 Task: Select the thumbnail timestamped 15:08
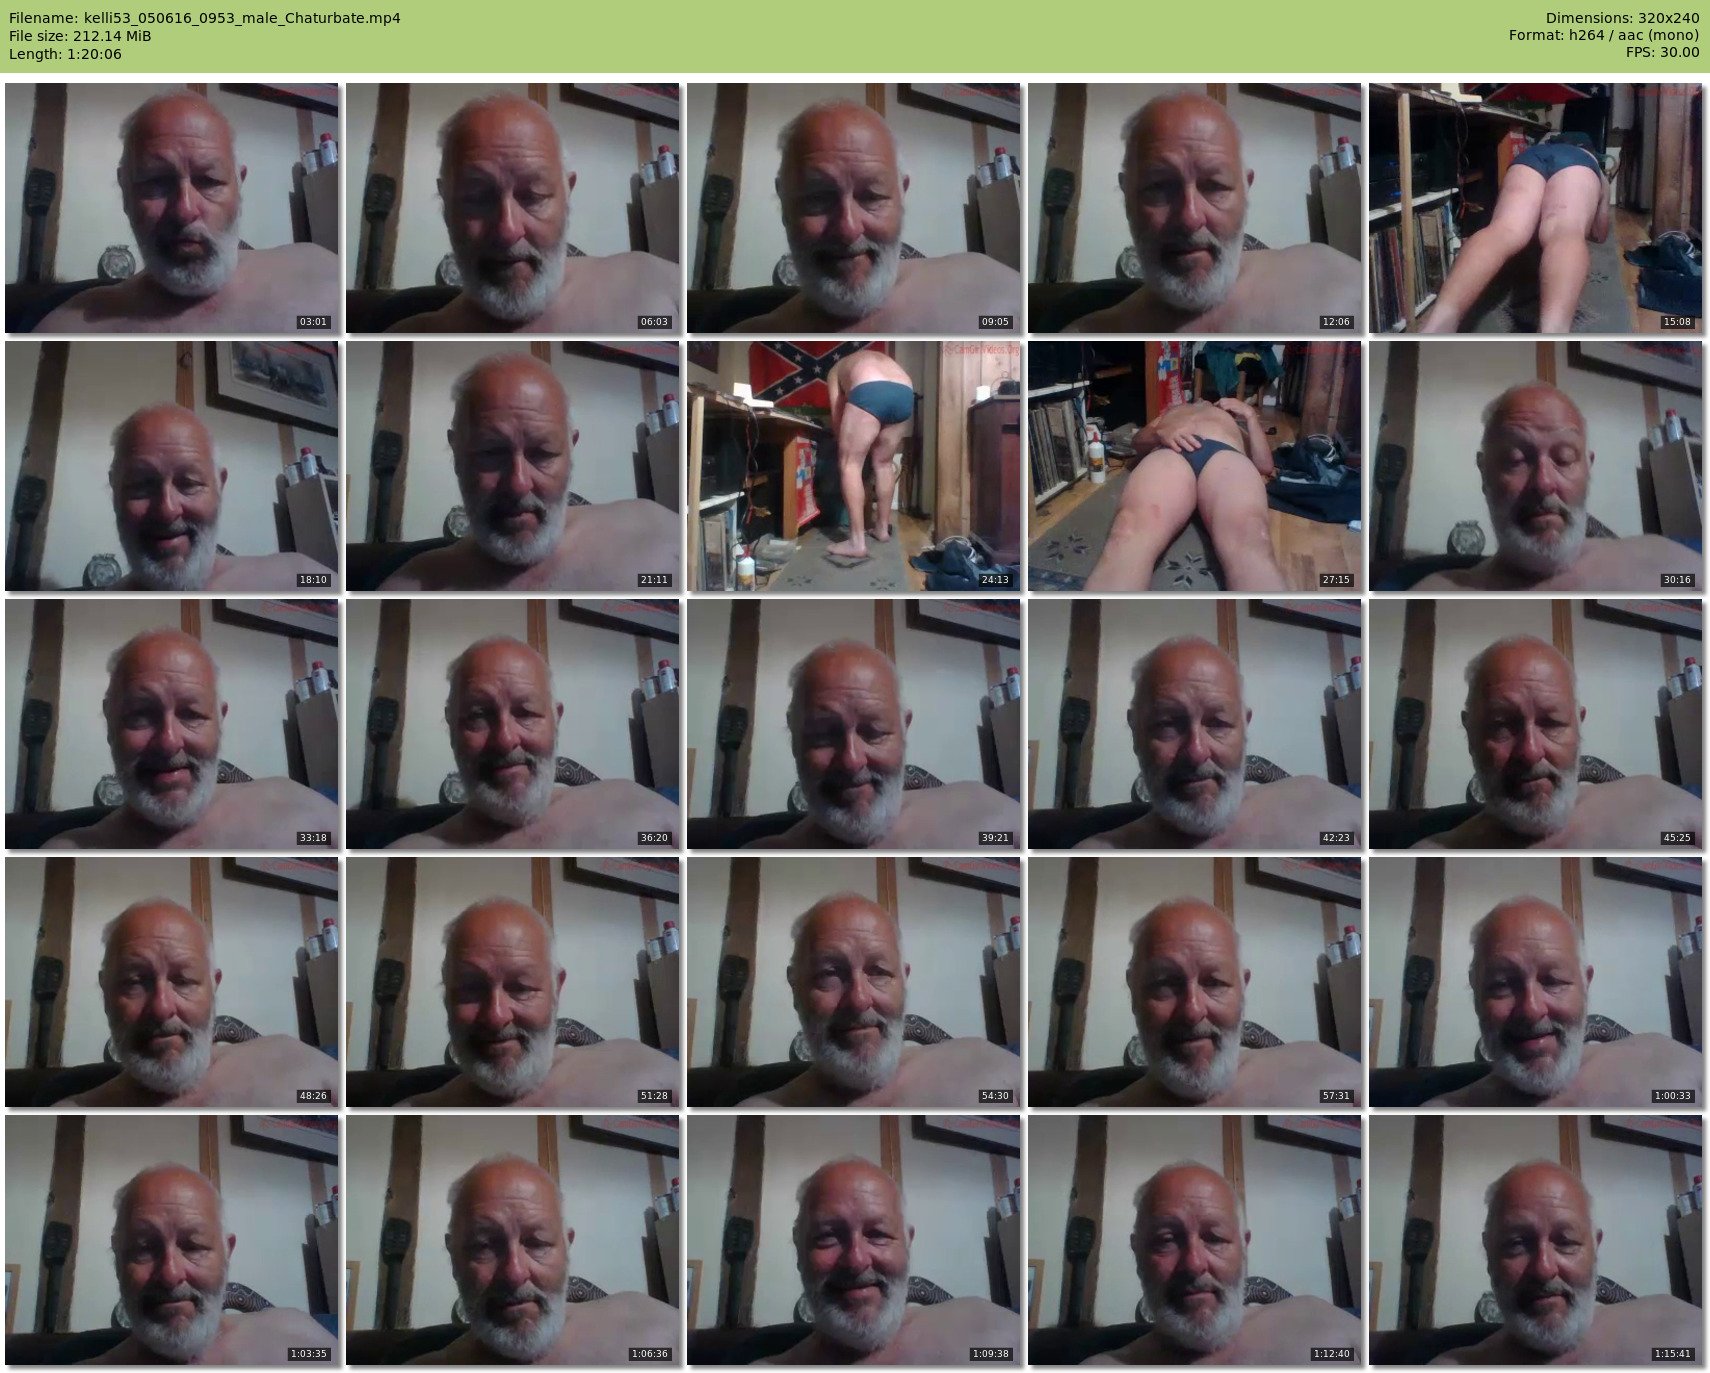(1536, 208)
